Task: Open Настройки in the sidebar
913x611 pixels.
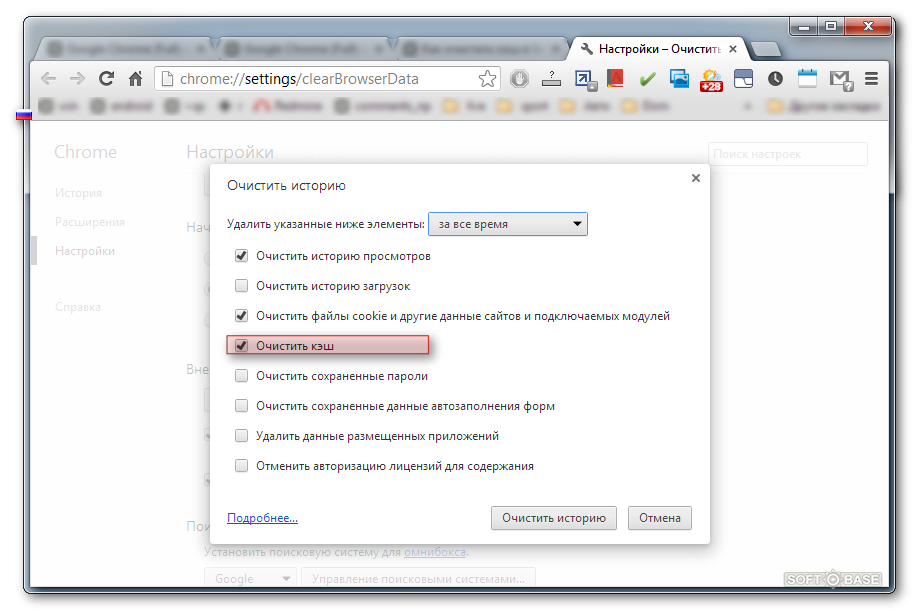Action: click(x=85, y=251)
